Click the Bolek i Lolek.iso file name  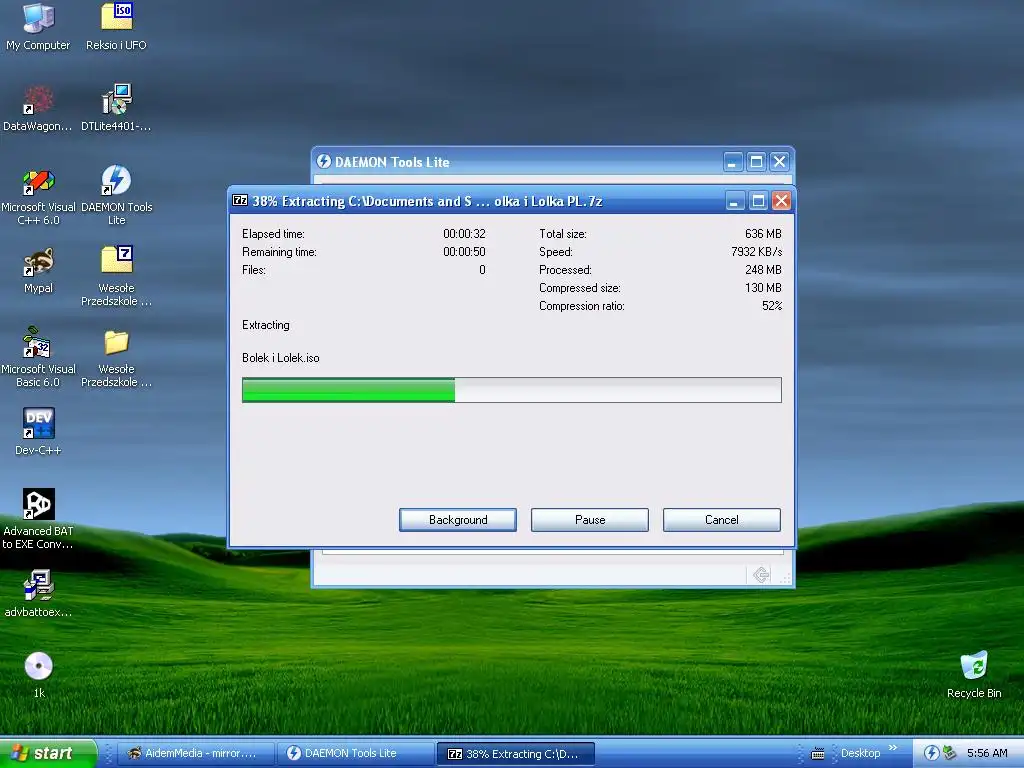(x=281, y=358)
